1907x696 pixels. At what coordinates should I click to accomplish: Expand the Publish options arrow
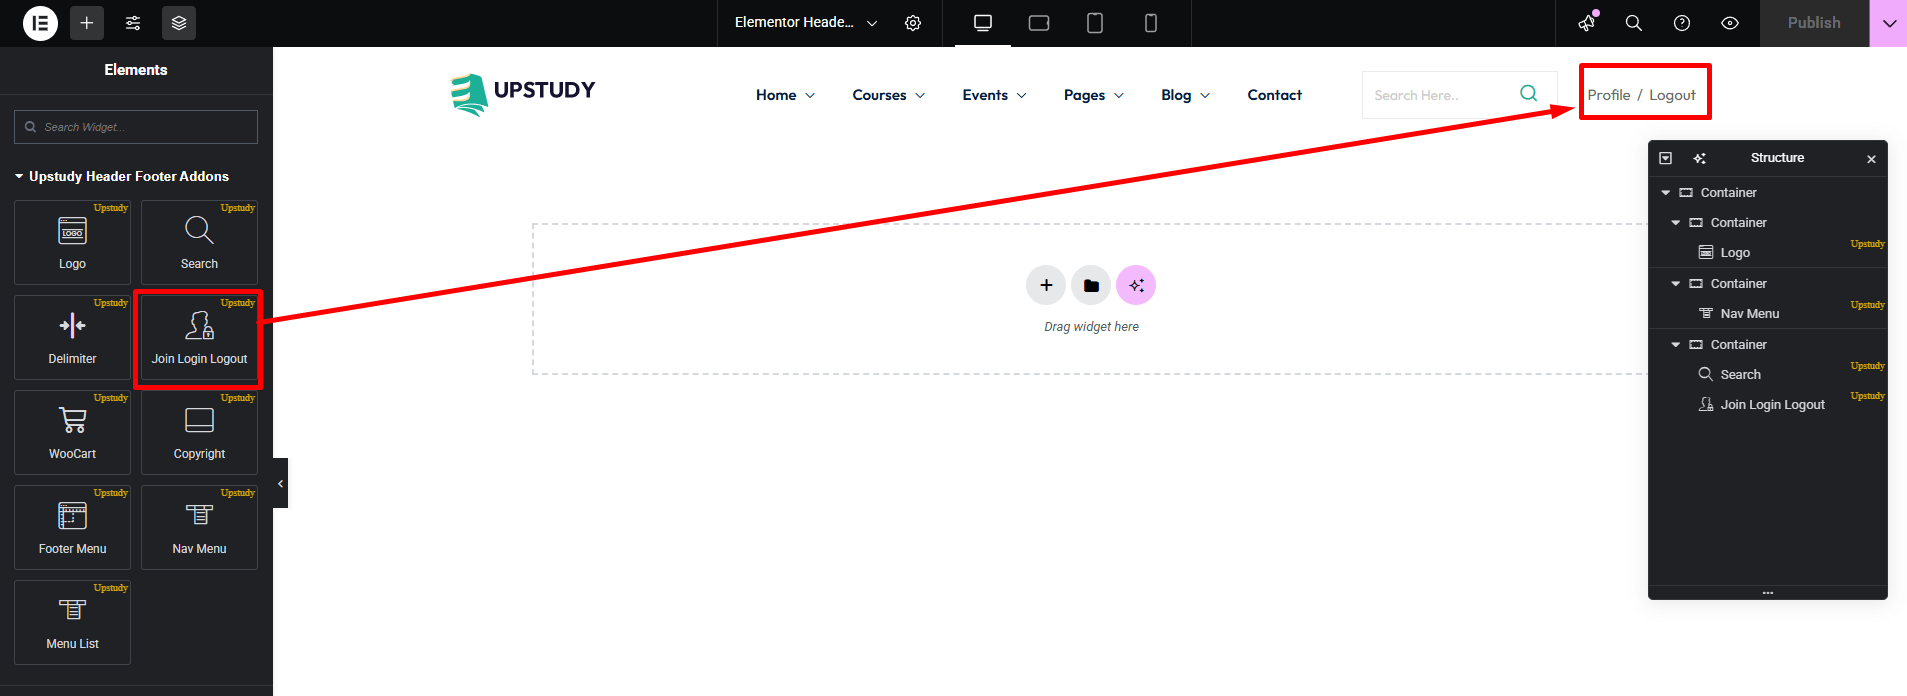1888,23
